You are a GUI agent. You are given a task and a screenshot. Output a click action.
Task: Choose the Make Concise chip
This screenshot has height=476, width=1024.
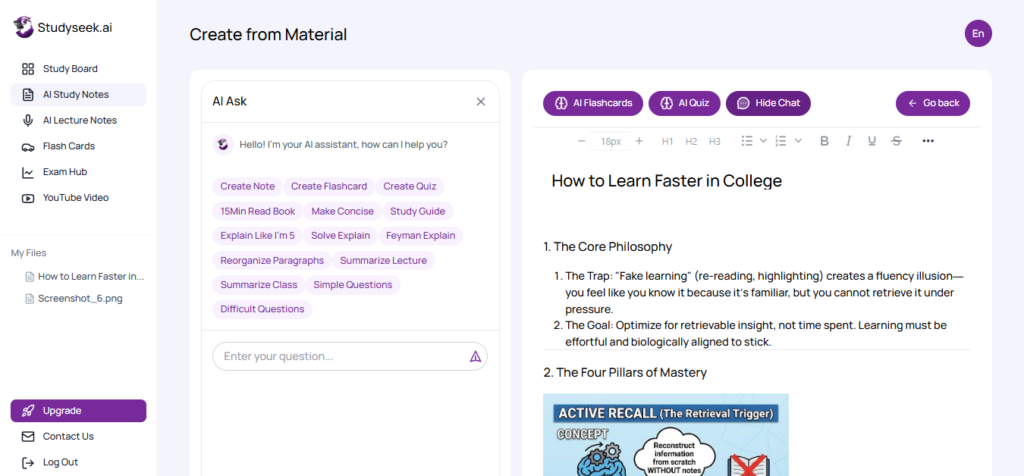click(x=343, y=211)
